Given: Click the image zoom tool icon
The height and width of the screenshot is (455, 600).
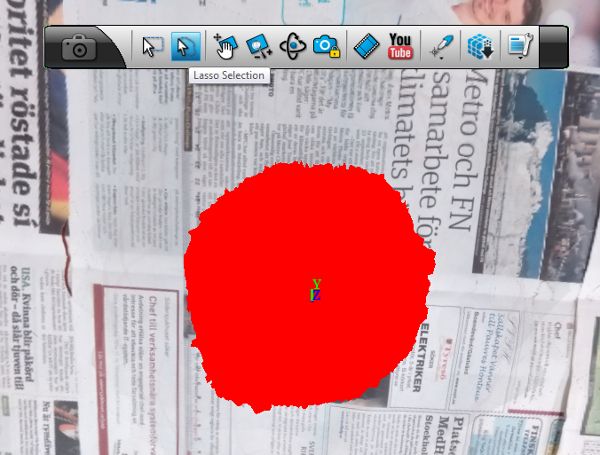Looking at the screenshot, I should pos(259,47).
